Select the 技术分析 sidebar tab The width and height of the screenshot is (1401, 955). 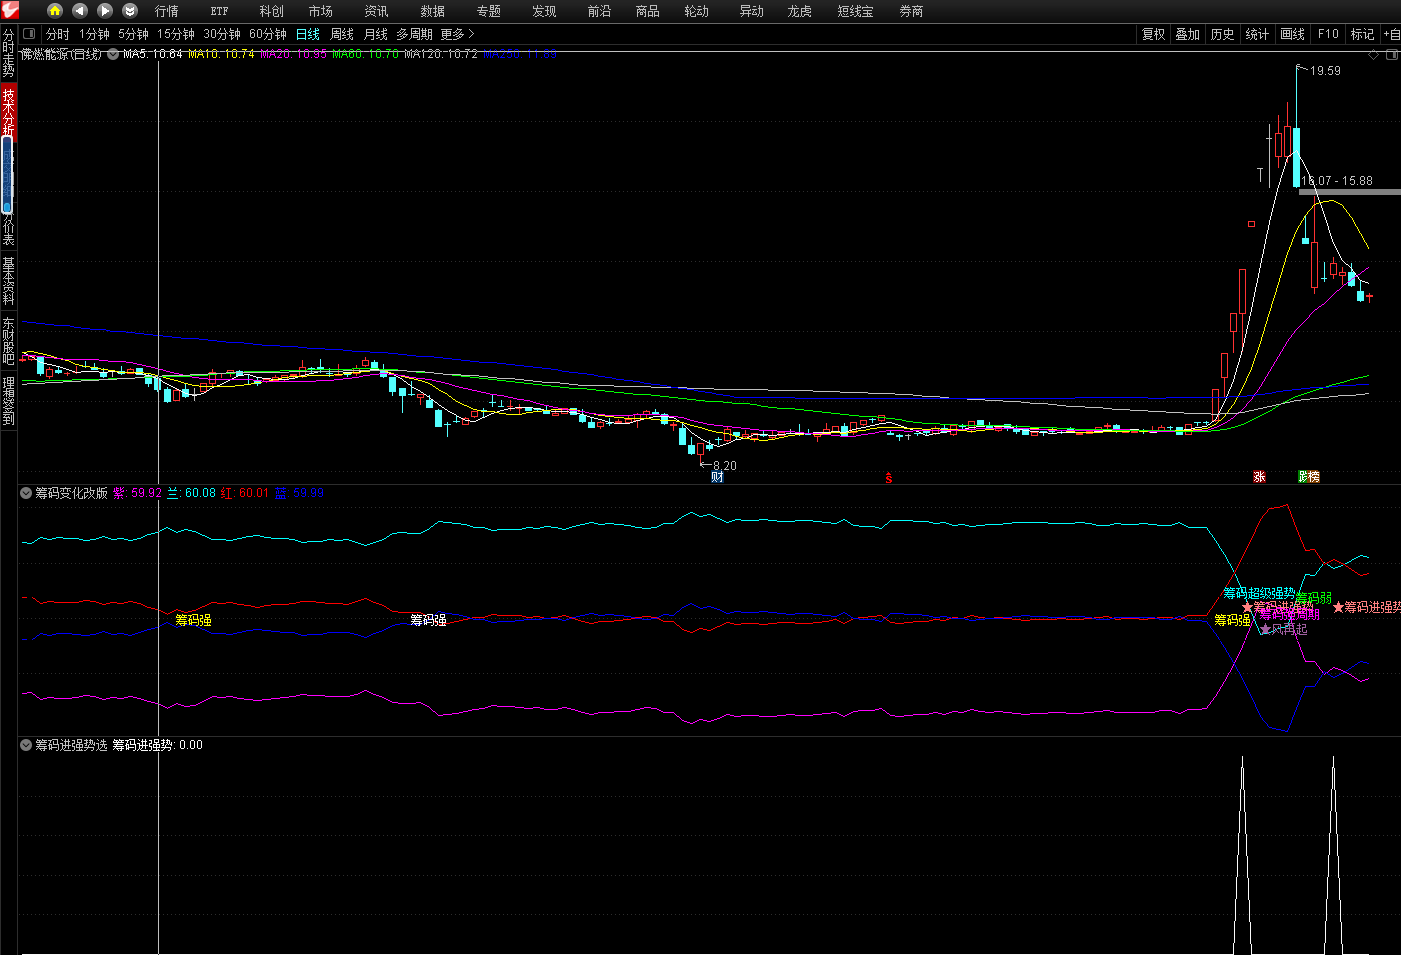(9, 110)
